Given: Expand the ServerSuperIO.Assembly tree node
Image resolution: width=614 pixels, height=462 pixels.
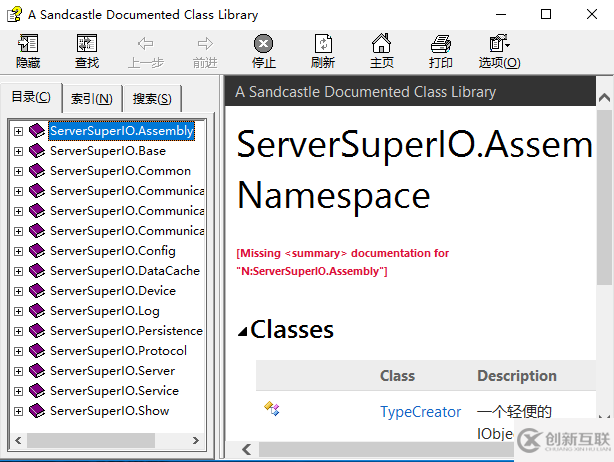Looking at the screenshot, I should 18,131.
